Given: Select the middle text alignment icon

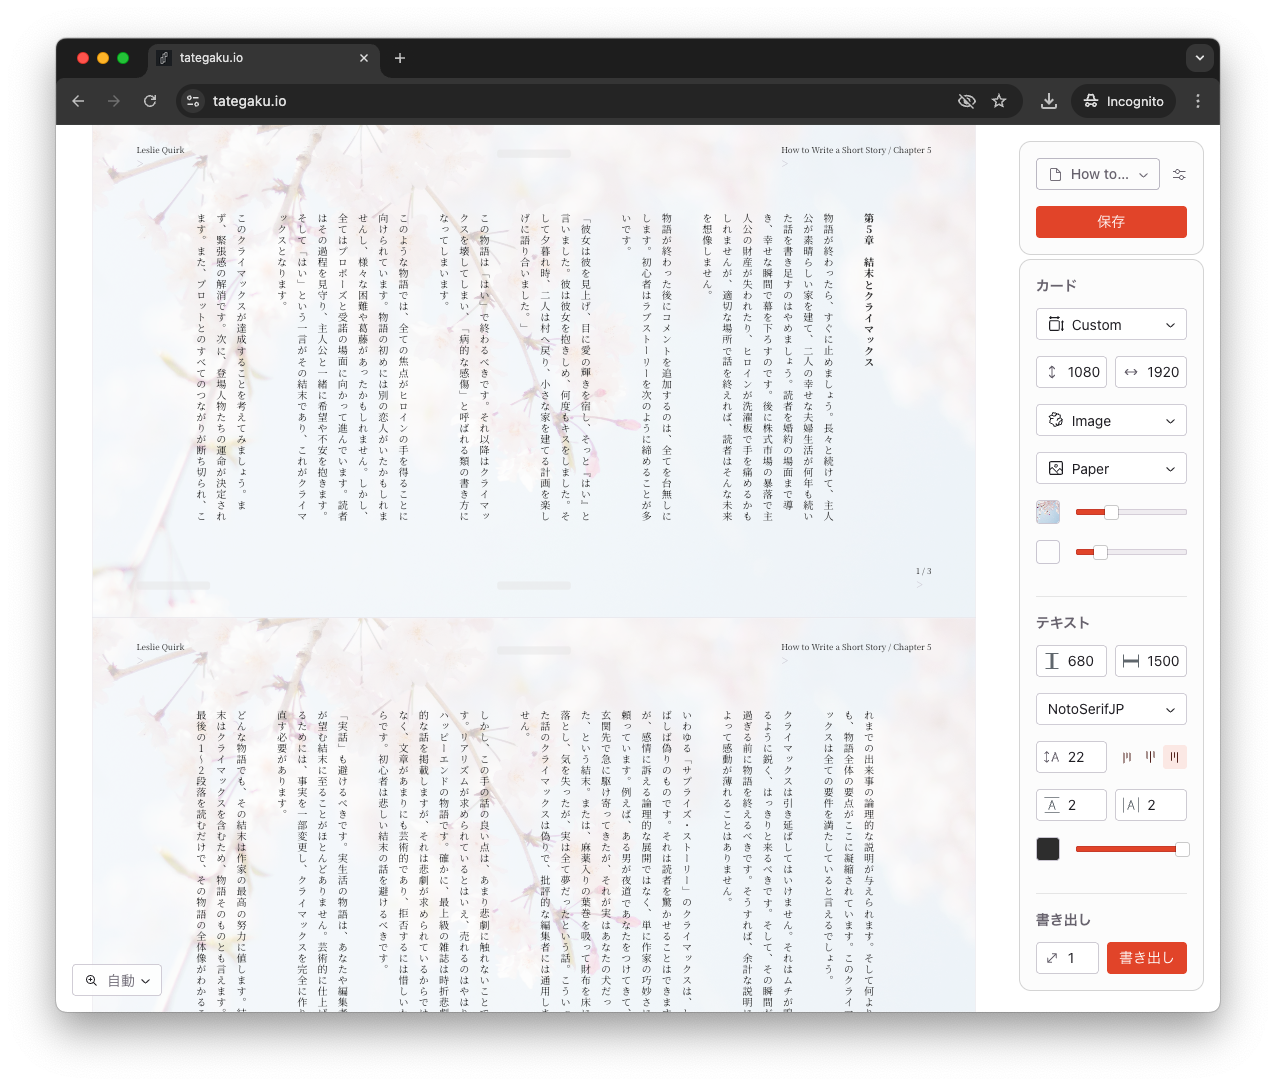Looking at the screenshot, I should click(x=1150, y=757).
